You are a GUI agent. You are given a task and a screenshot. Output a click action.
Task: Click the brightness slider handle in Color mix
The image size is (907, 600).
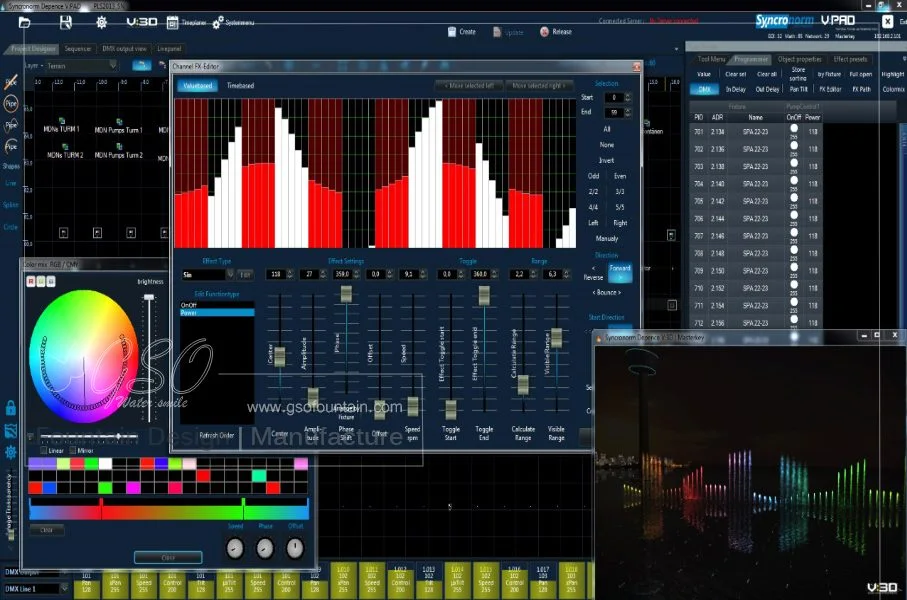coord(149,297)
